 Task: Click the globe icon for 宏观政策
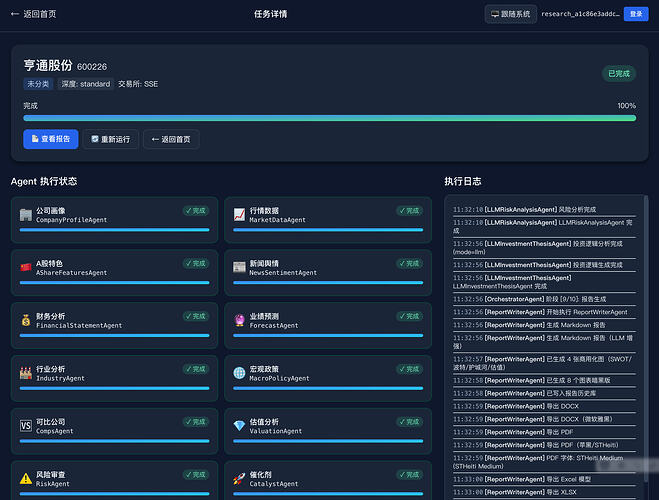click(x=239, y=373)
